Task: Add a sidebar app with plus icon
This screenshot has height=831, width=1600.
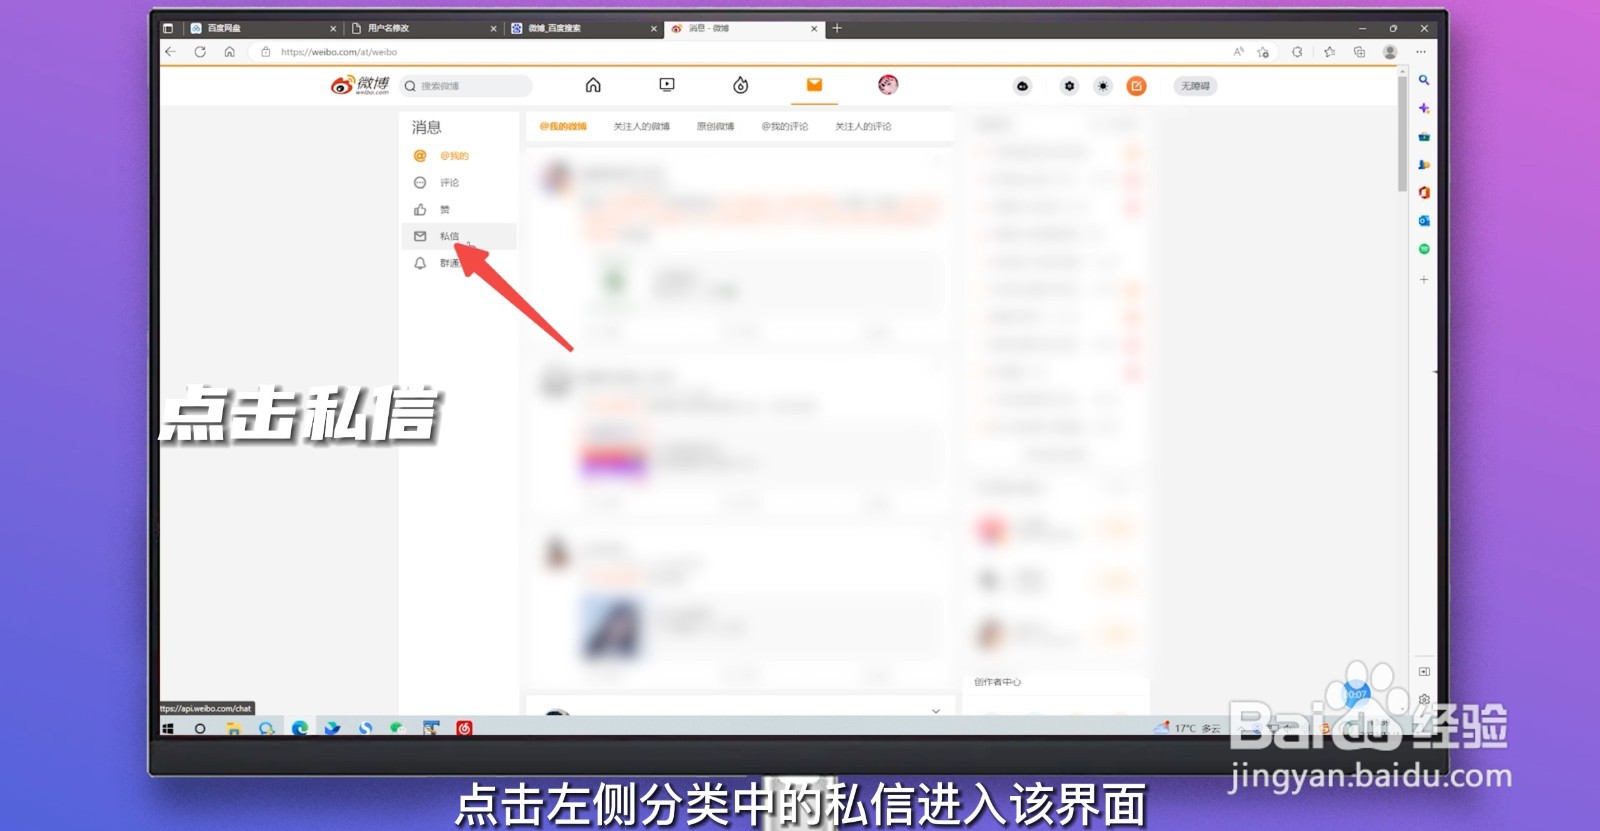Action: (x=1424, y=280)
